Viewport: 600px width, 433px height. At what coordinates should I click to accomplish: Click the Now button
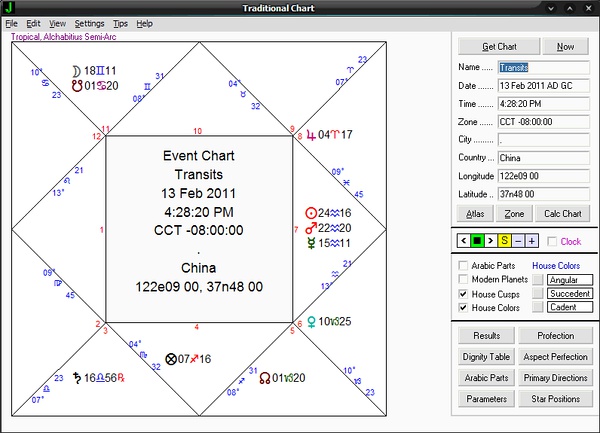[x=565, y=47]
